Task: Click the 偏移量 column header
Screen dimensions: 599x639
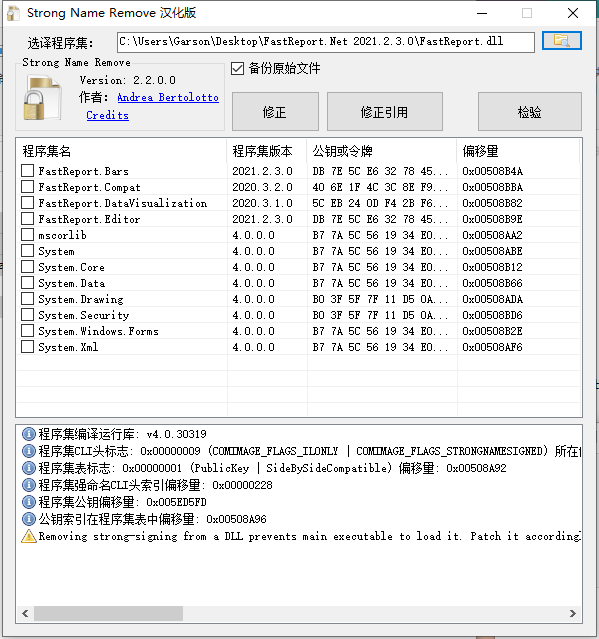Action: tap(518, 151)
